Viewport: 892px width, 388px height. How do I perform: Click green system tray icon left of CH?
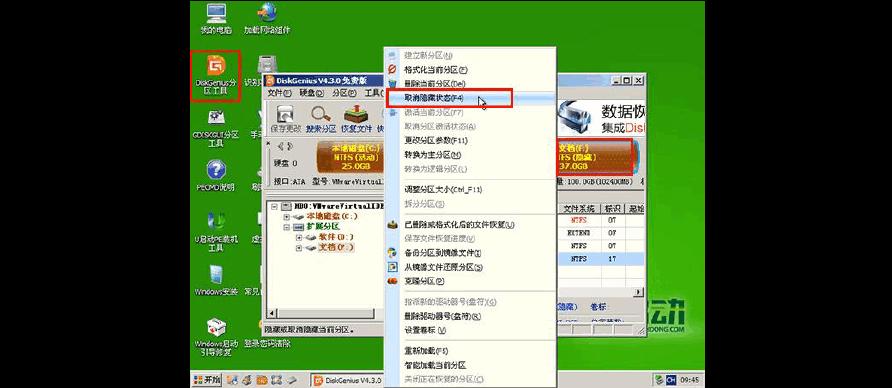[x=658, y=379]
